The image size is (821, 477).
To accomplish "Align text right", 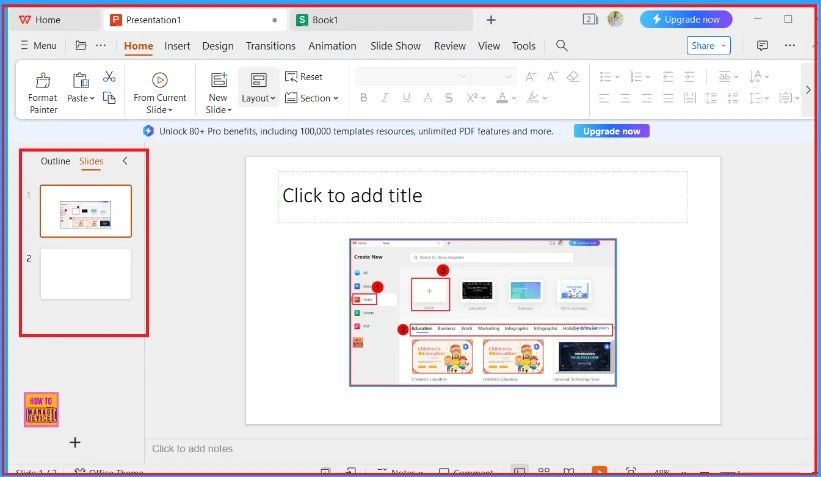I will click(x=647, y=97).
